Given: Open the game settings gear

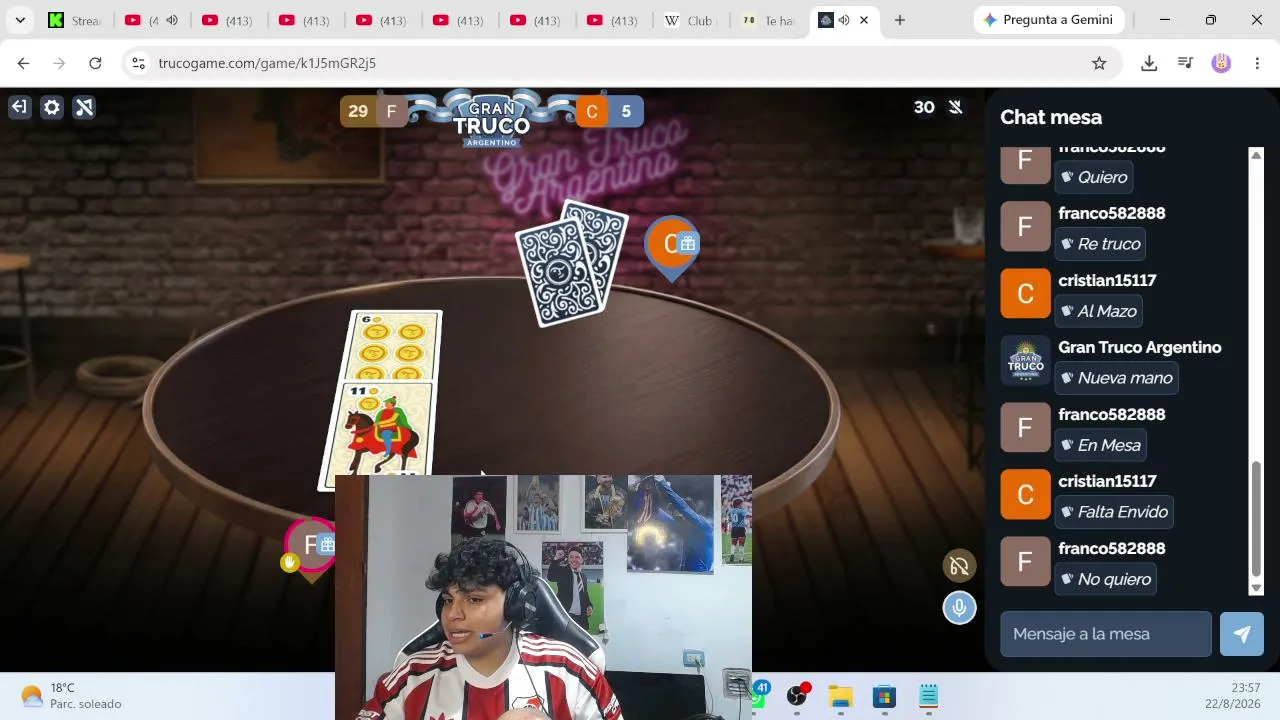Looking at the screenshot, I should tap(52, 107).
